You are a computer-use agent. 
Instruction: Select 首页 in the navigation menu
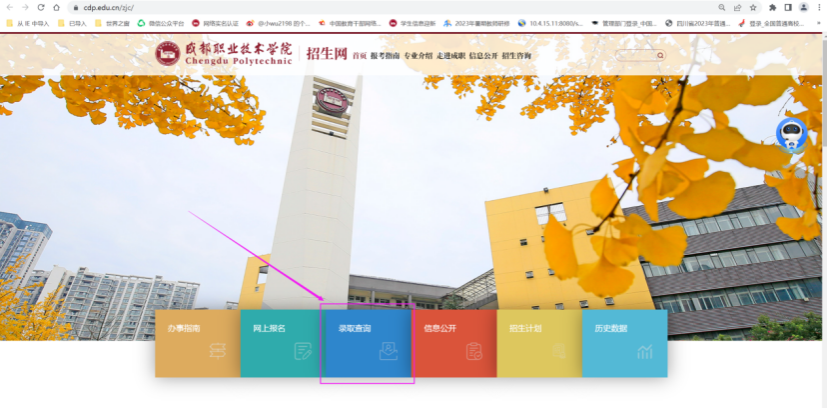click(360, 55)
